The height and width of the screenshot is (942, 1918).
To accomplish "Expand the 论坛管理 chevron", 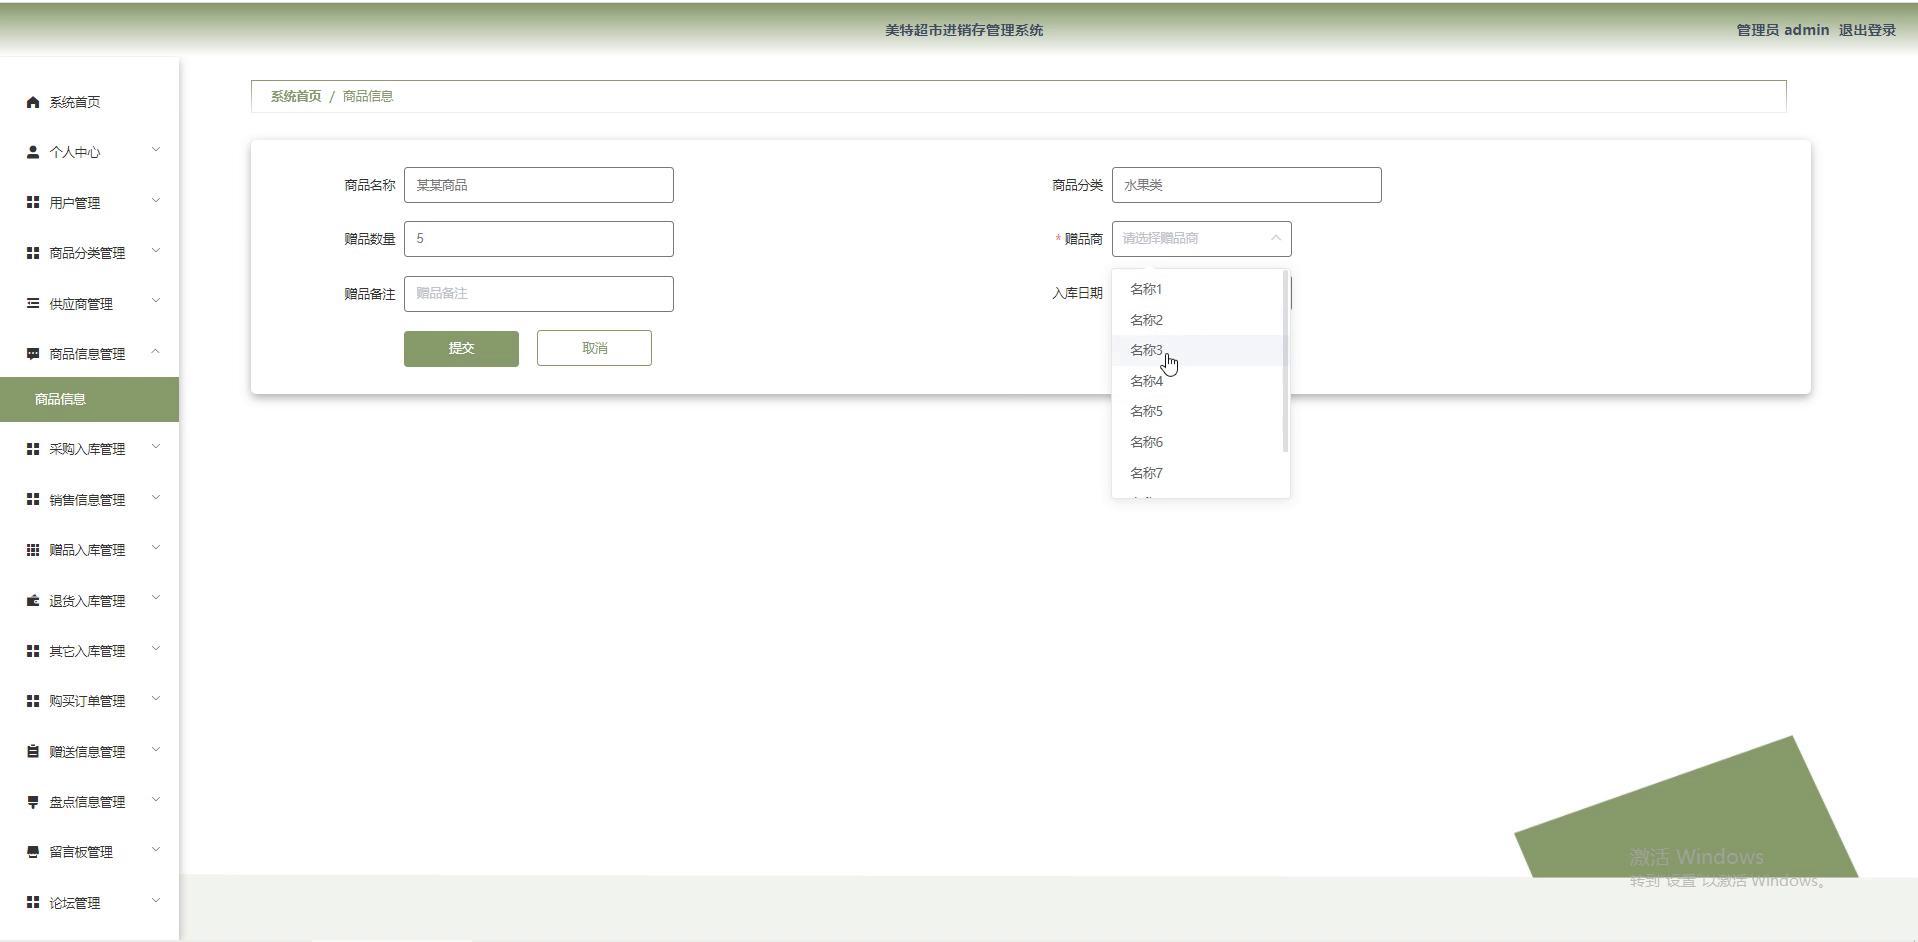I will tap(156, 901).
